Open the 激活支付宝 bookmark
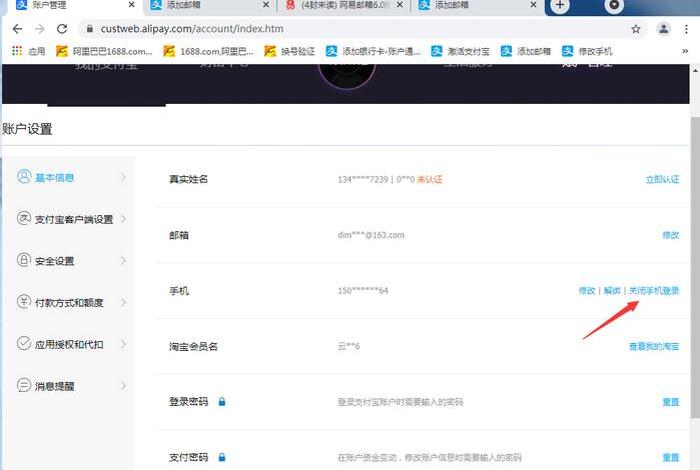 460,51
